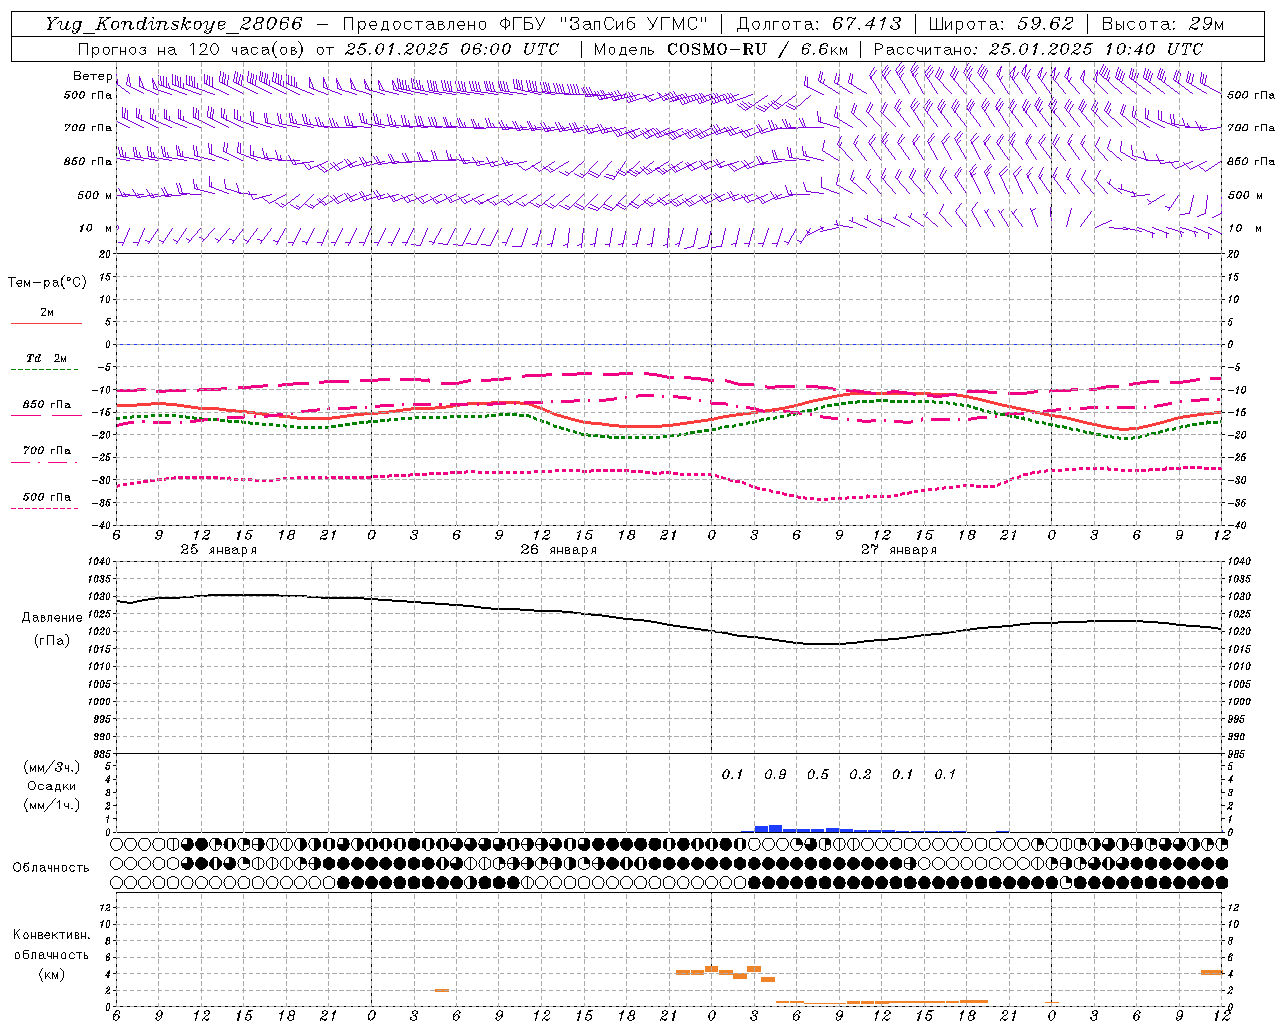Click the Тем-ра(°C) axis label
1280x1024 pixels.
pyautogui.click(x=47, y=283)
